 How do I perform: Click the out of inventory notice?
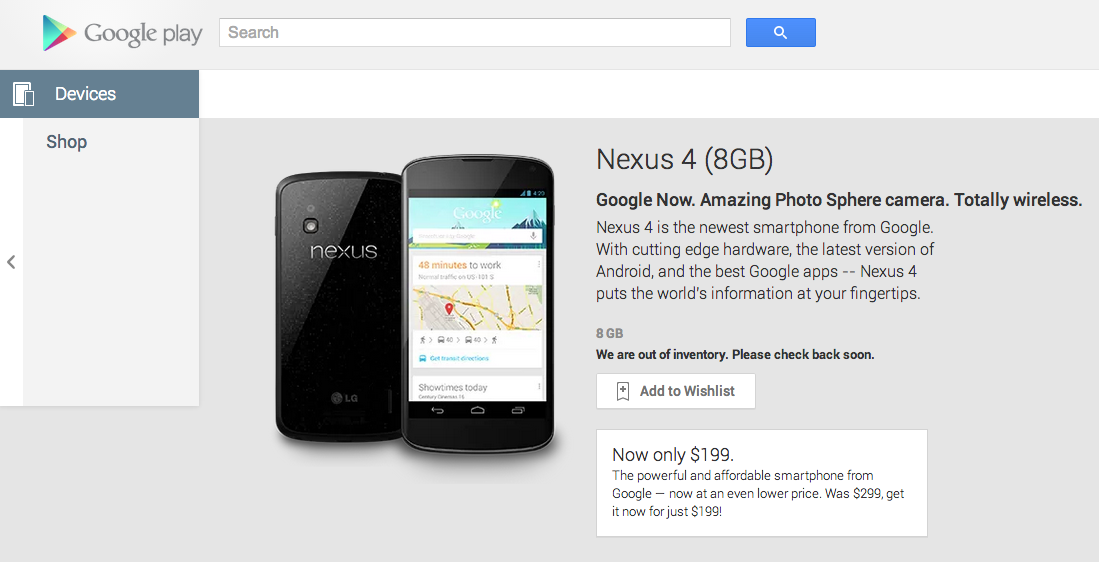tap(735, 355)
